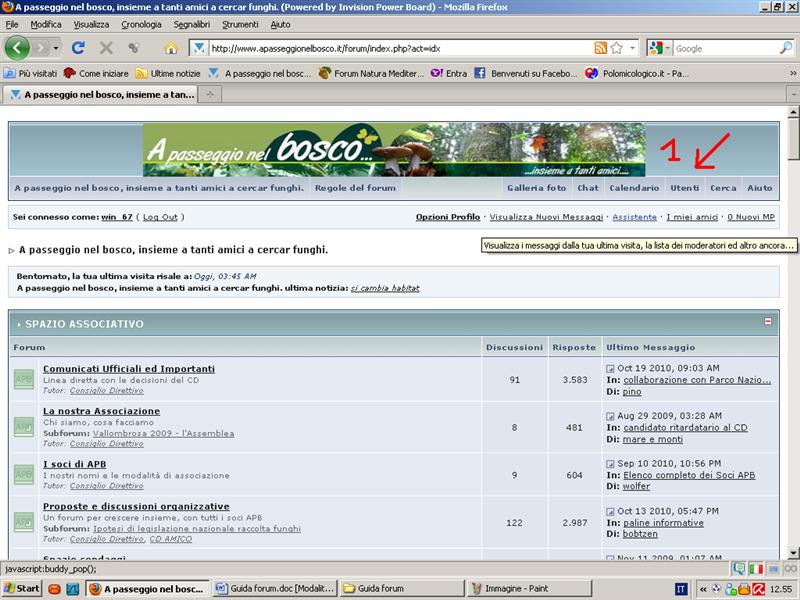Click the Log Out link
800x600 pixels.
tap(160, 217)
